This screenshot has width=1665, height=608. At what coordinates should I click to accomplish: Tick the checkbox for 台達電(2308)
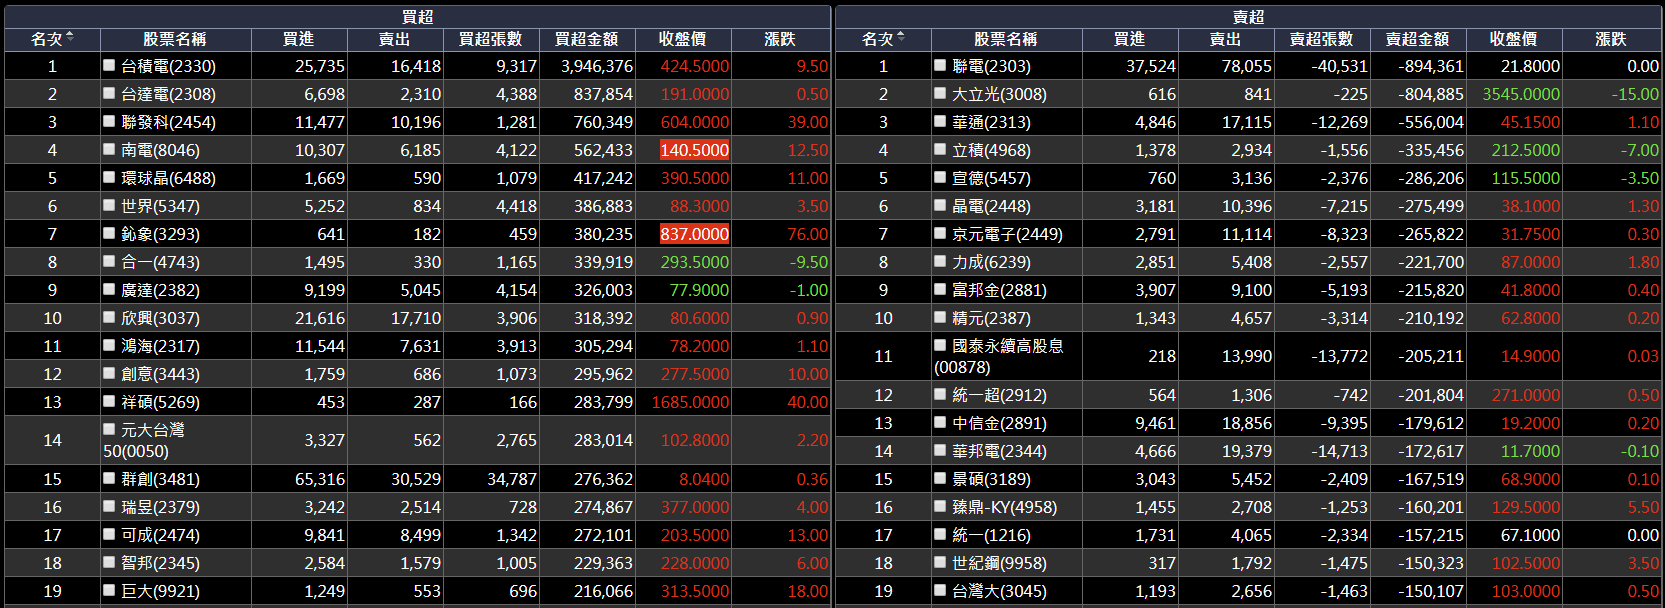(x=109, y=93)
